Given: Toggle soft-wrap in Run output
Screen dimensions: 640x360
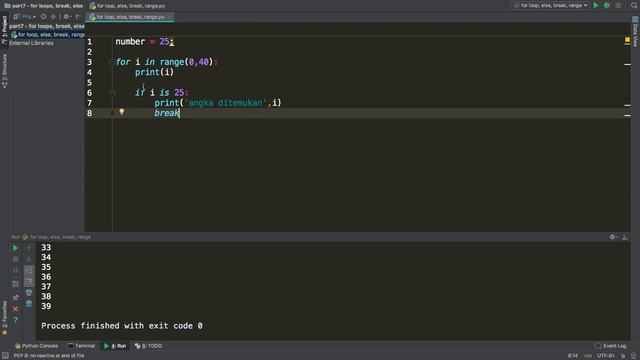Looking at the screenshot, I should (29, 270).
